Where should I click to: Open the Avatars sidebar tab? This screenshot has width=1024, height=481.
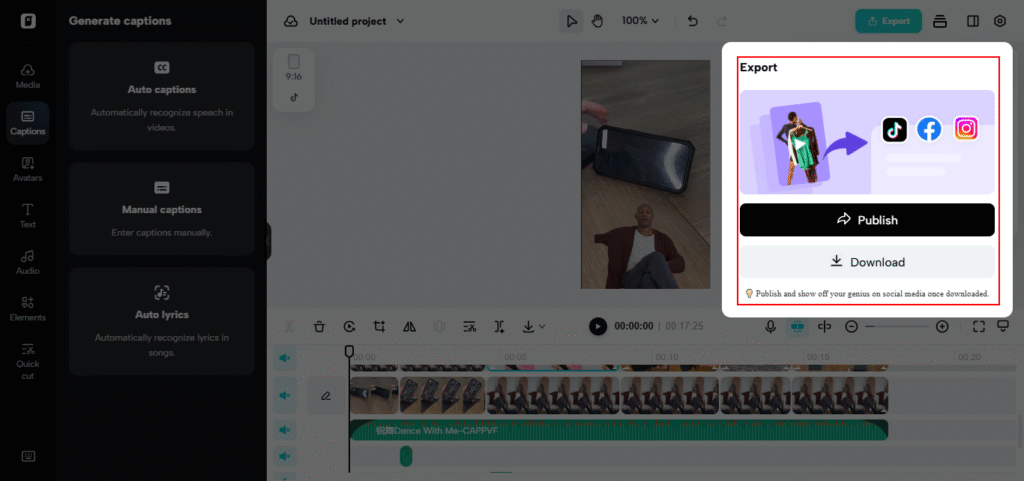(x=27, y=169)
